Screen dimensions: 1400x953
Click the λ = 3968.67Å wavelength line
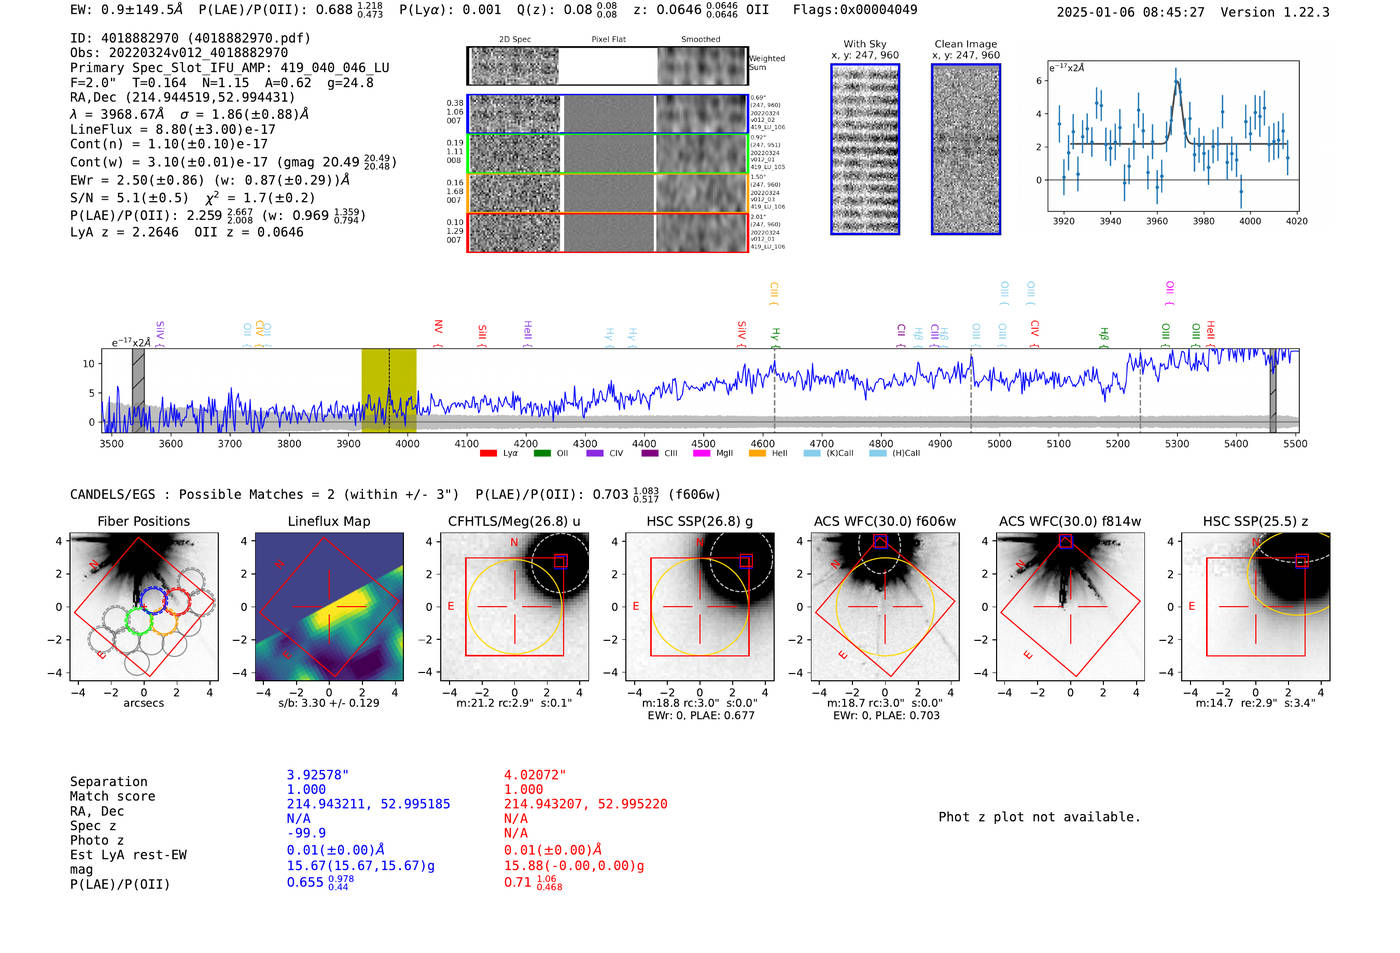point(189,114)
